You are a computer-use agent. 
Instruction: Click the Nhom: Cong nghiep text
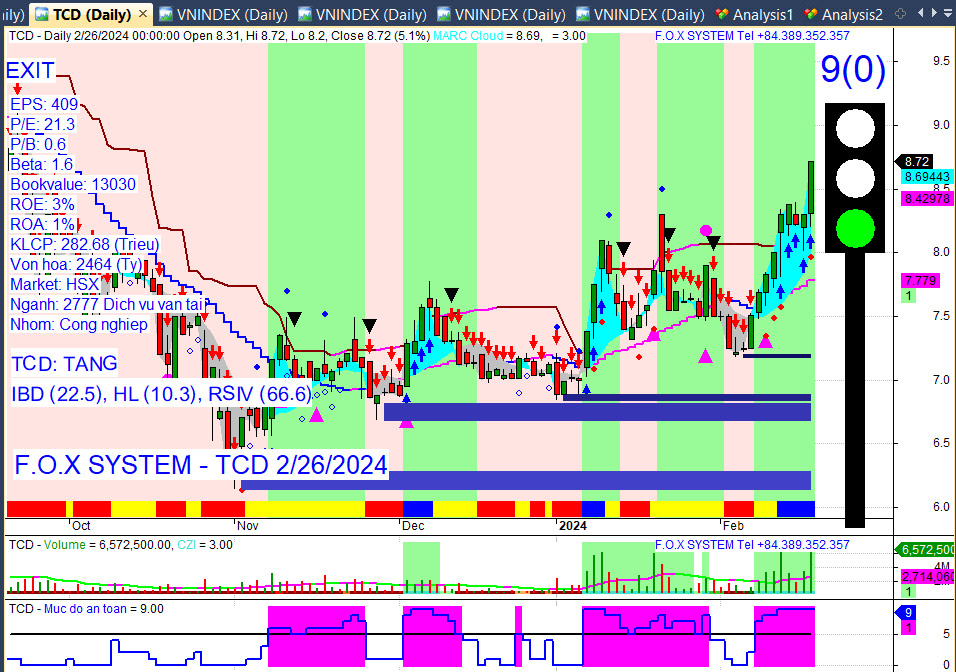(x=79, y=324)
